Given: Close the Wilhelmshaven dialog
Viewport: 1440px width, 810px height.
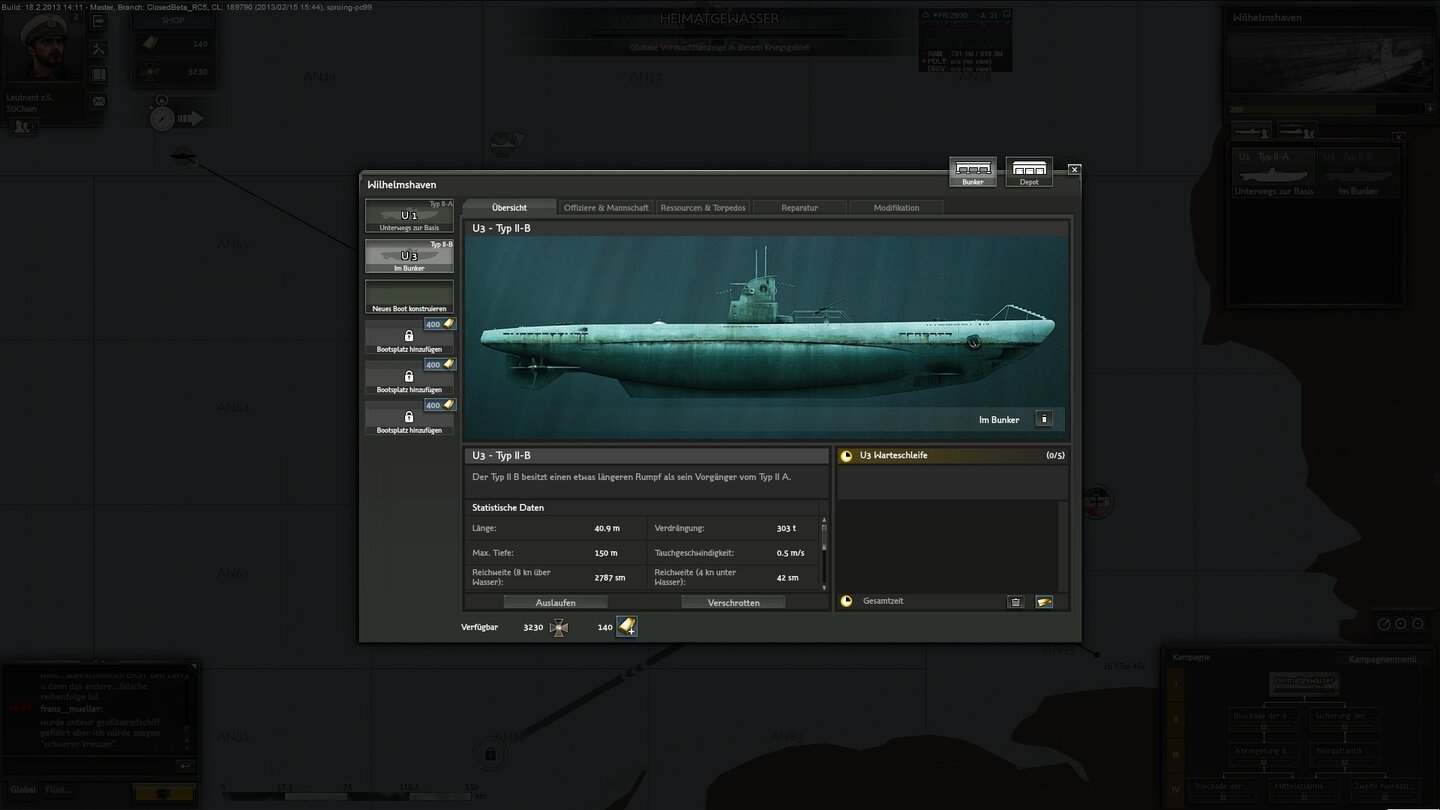Looking at the screenshot, I should pyautogui.click(x=1074, y=170).
